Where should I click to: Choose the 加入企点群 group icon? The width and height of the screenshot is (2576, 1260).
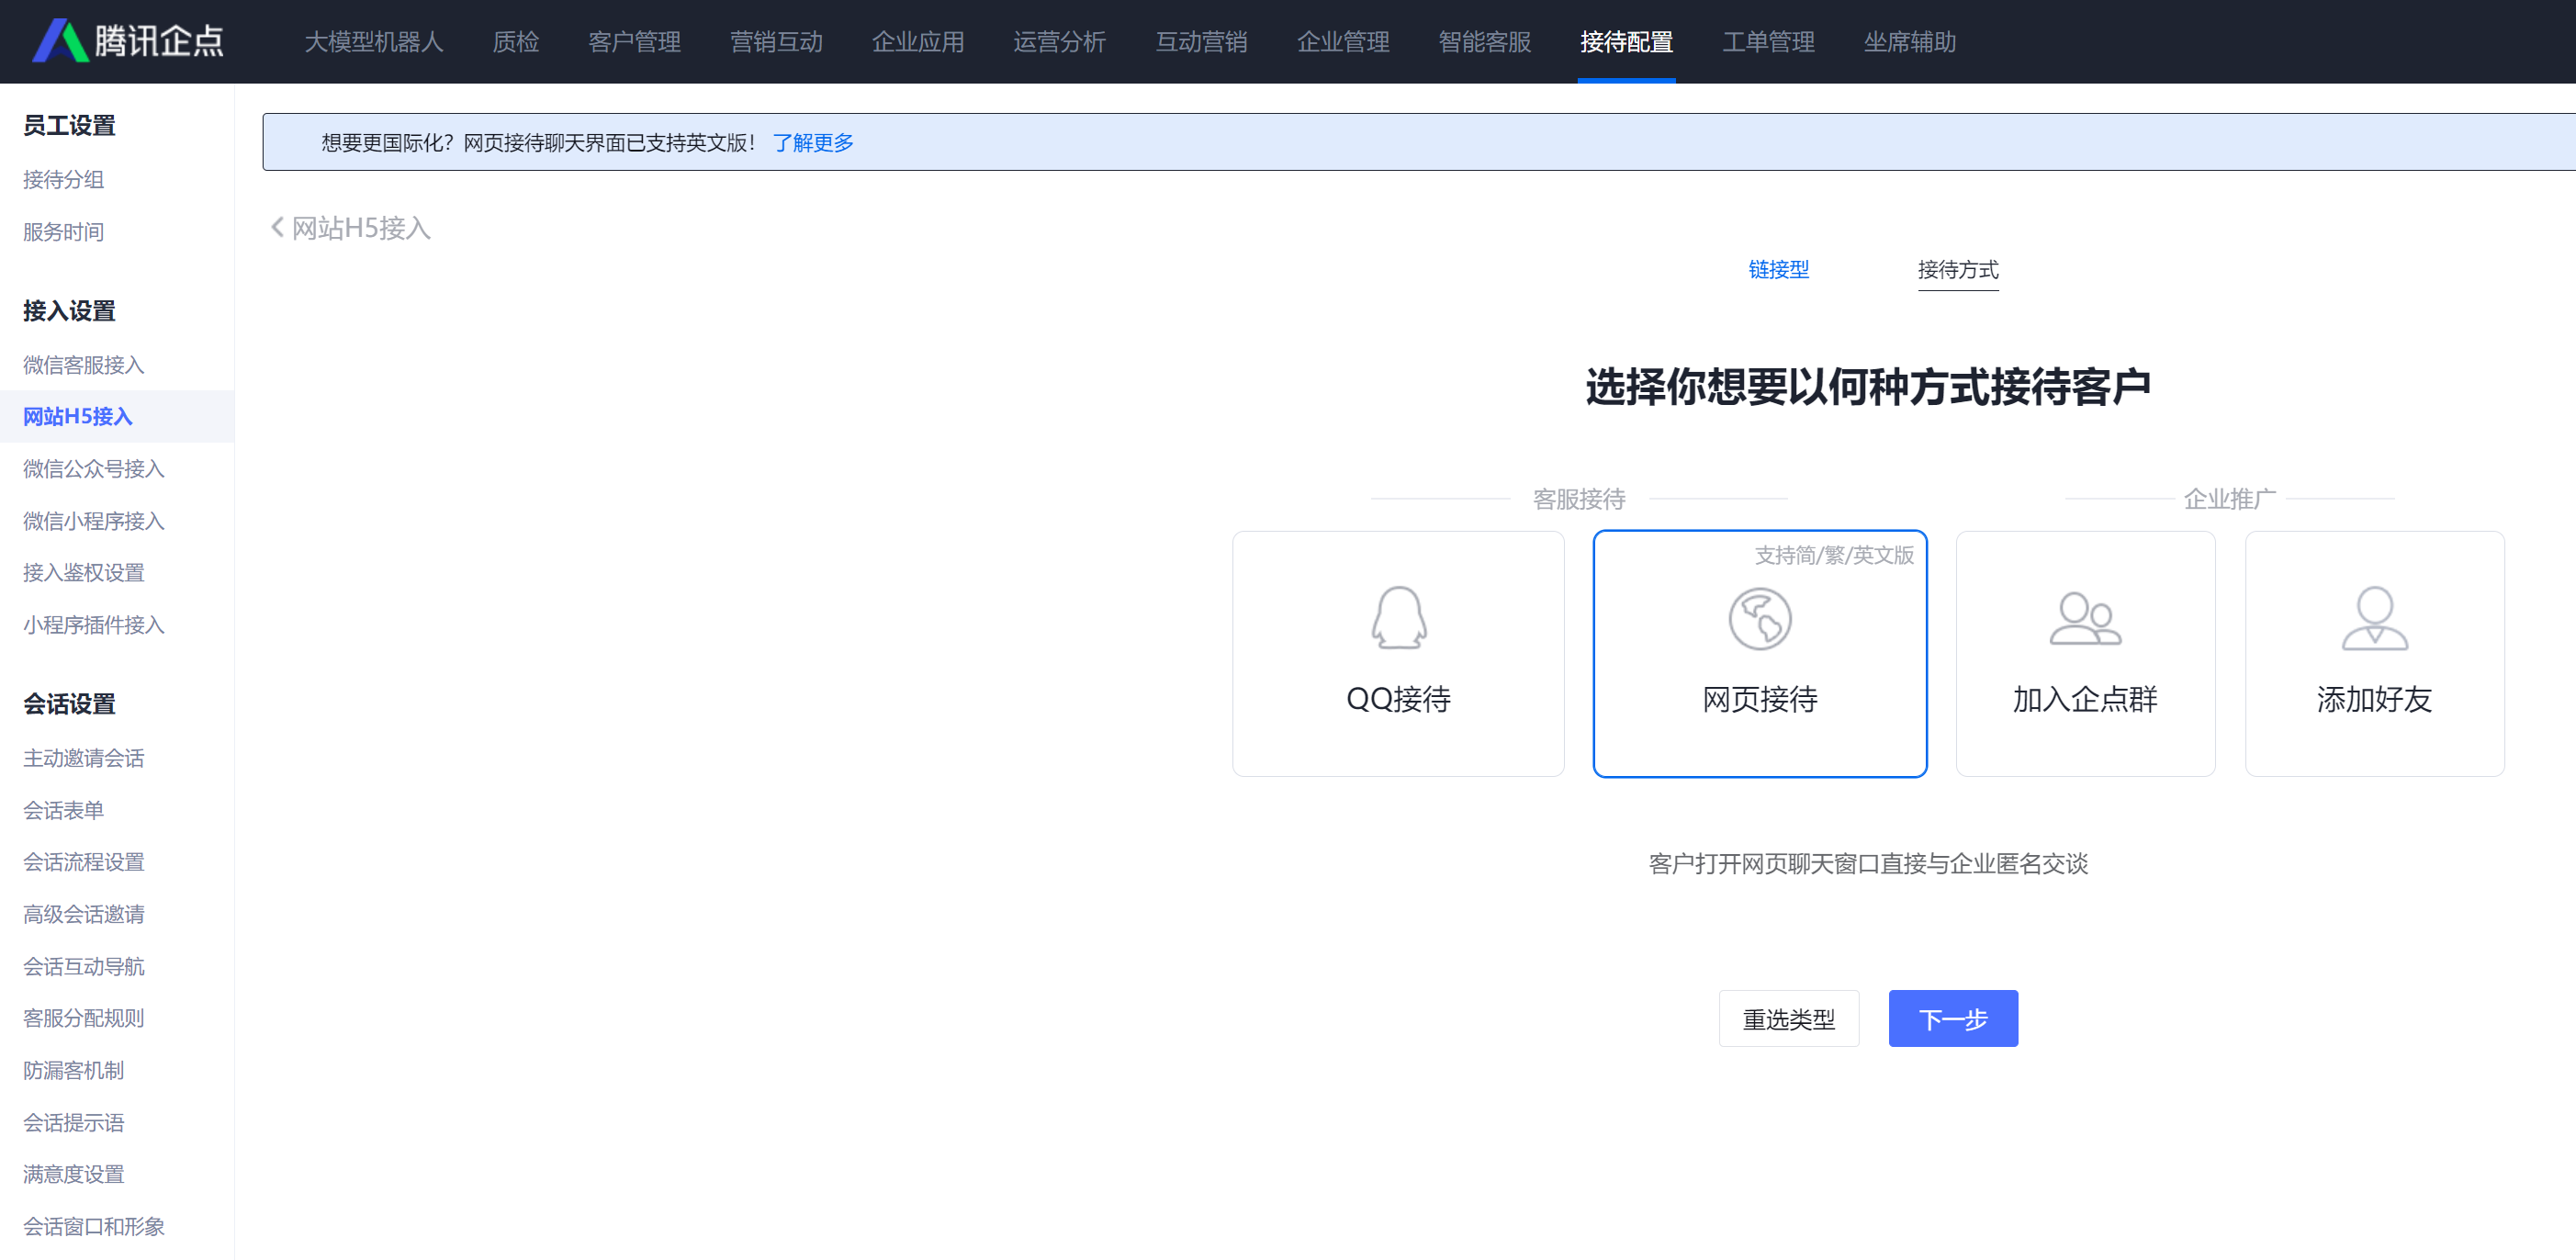2084,619
